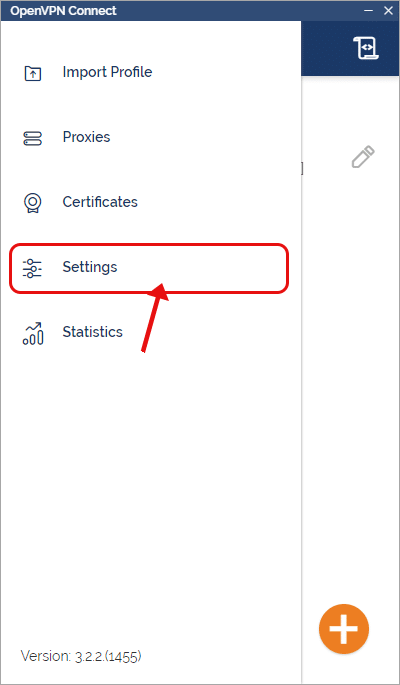Click the Version 3.2.2 (1455) text

point(81,655)
